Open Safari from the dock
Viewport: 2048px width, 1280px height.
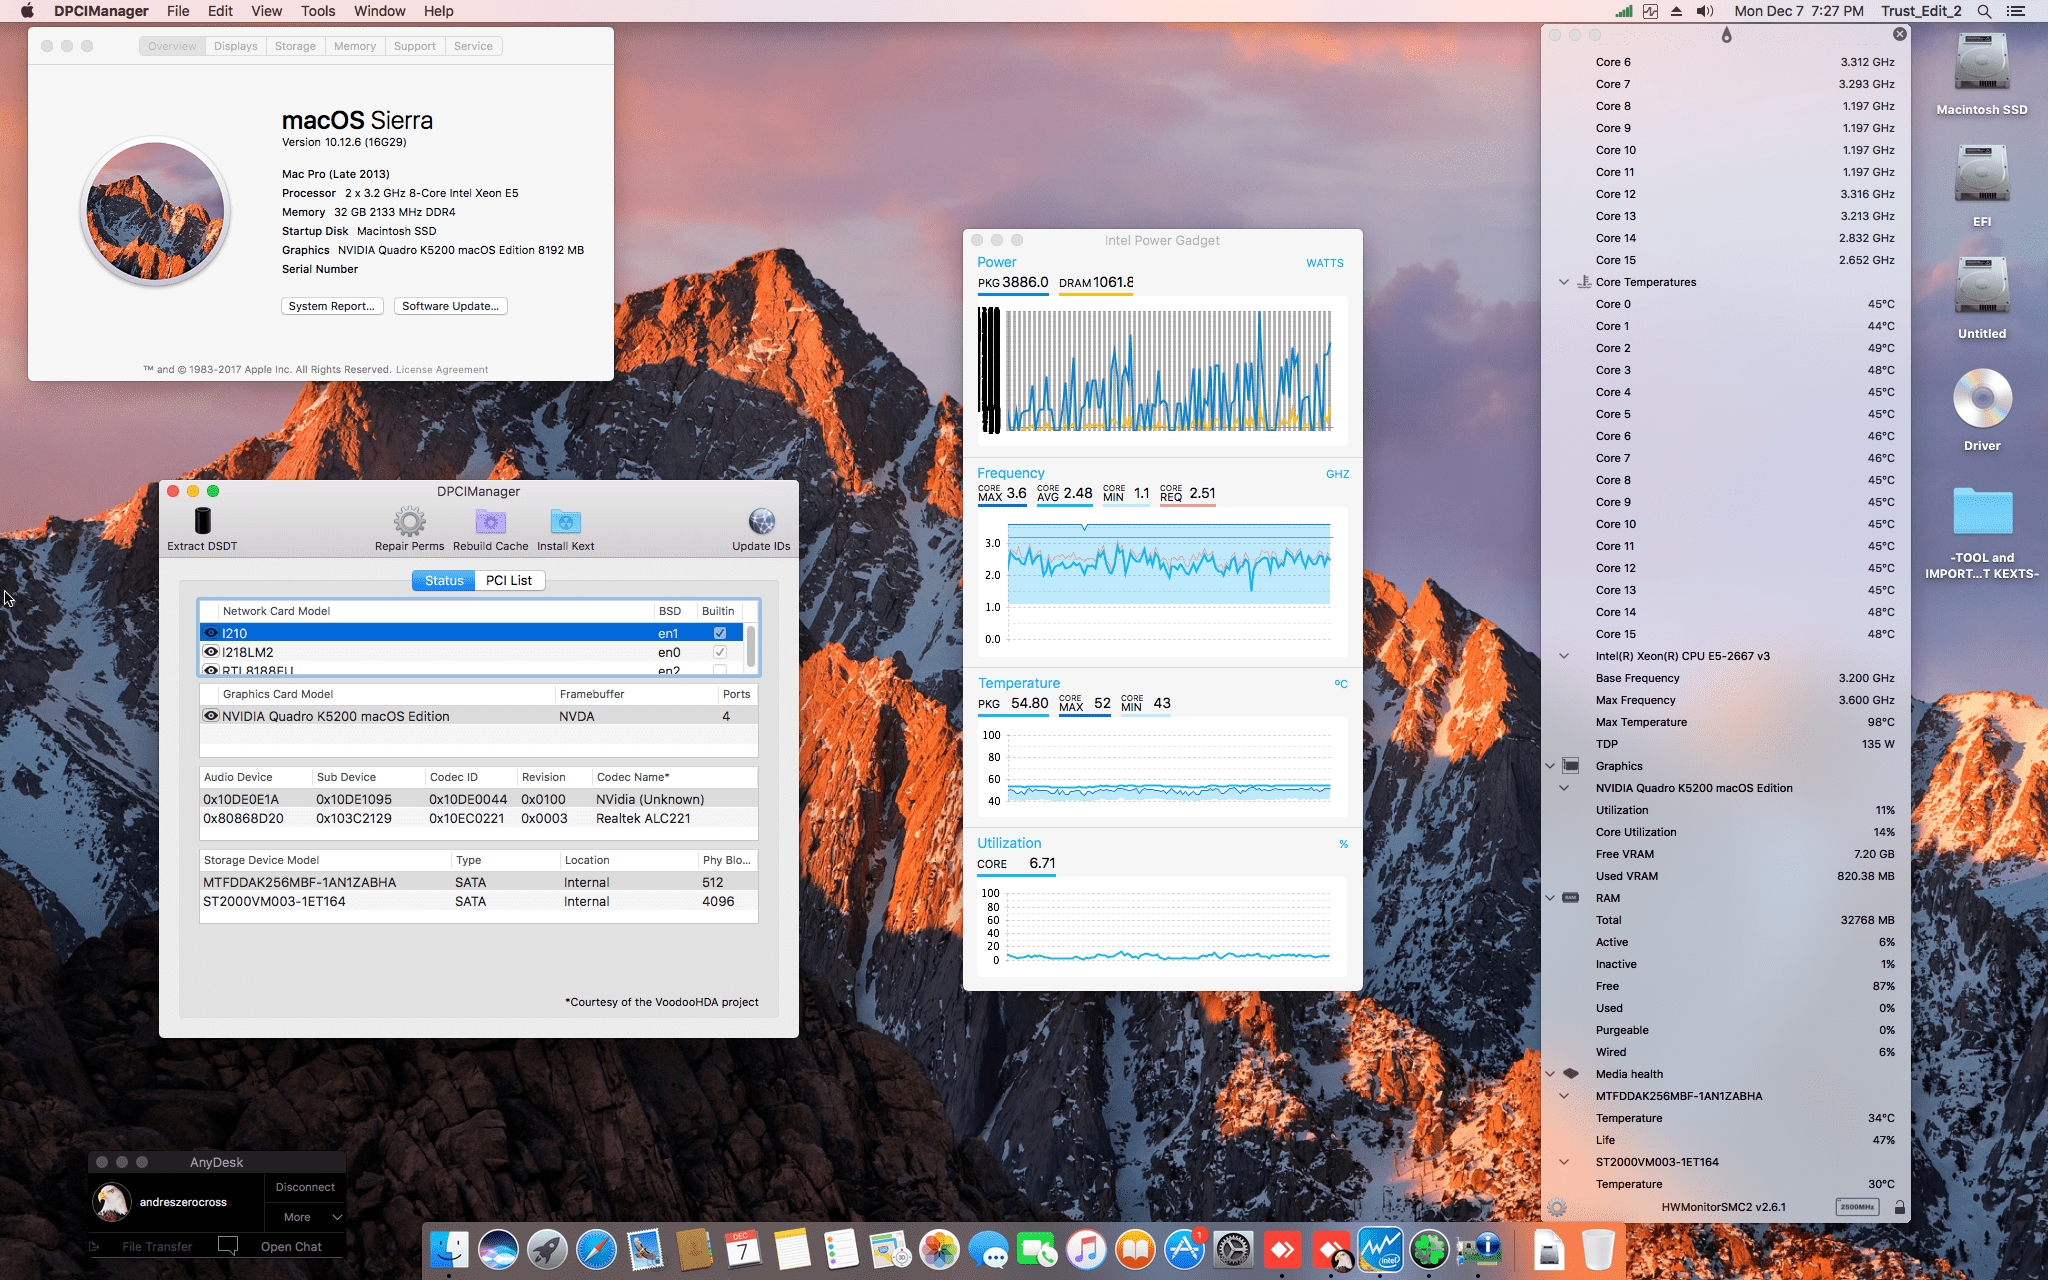pyautogui.click(x=596, y=1249)
